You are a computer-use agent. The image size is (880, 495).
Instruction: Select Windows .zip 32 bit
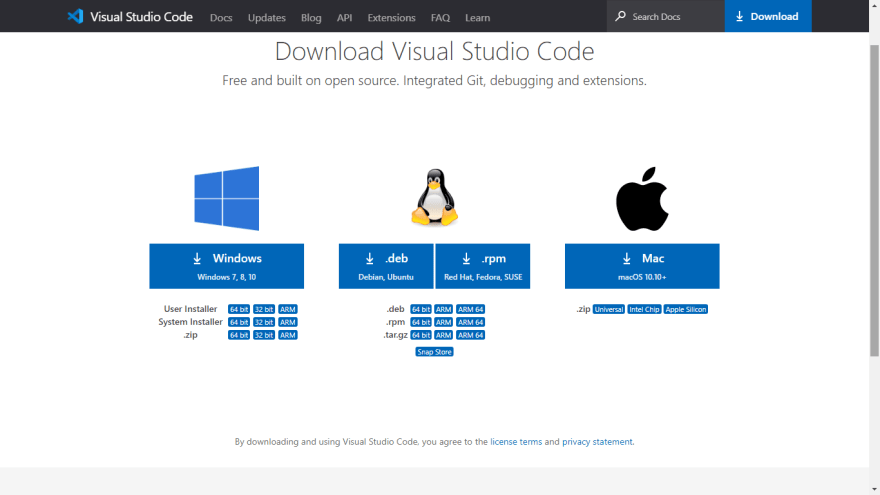264,335
